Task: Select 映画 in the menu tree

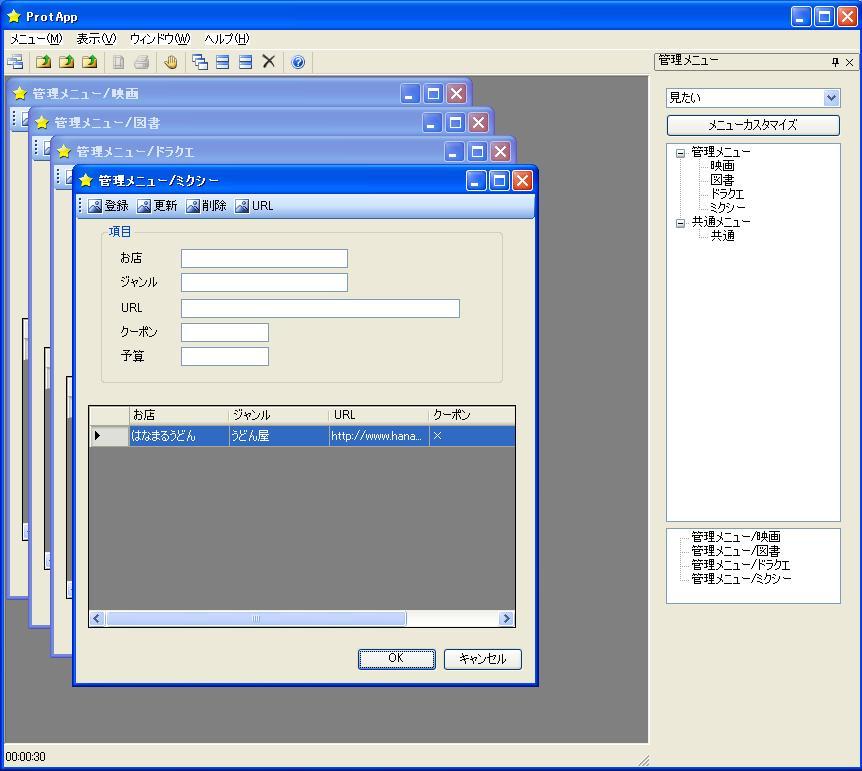Action: pyautogui.click(x=722, y=166)
